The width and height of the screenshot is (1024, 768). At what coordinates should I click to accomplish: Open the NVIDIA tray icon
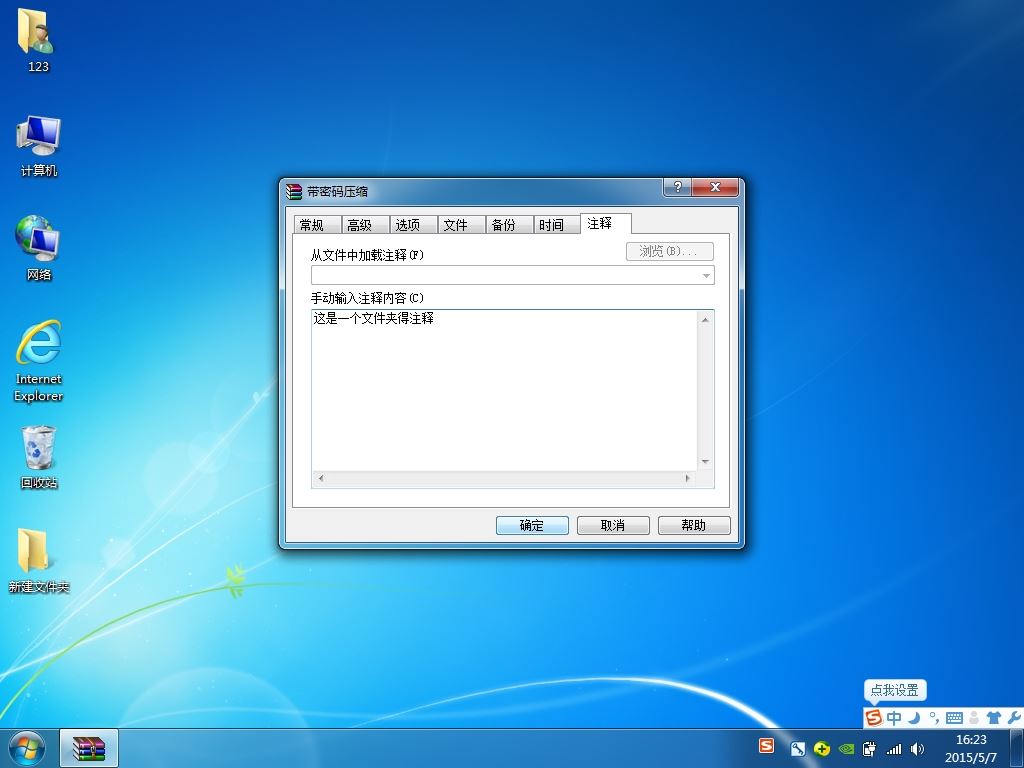(x=846, y=749)
